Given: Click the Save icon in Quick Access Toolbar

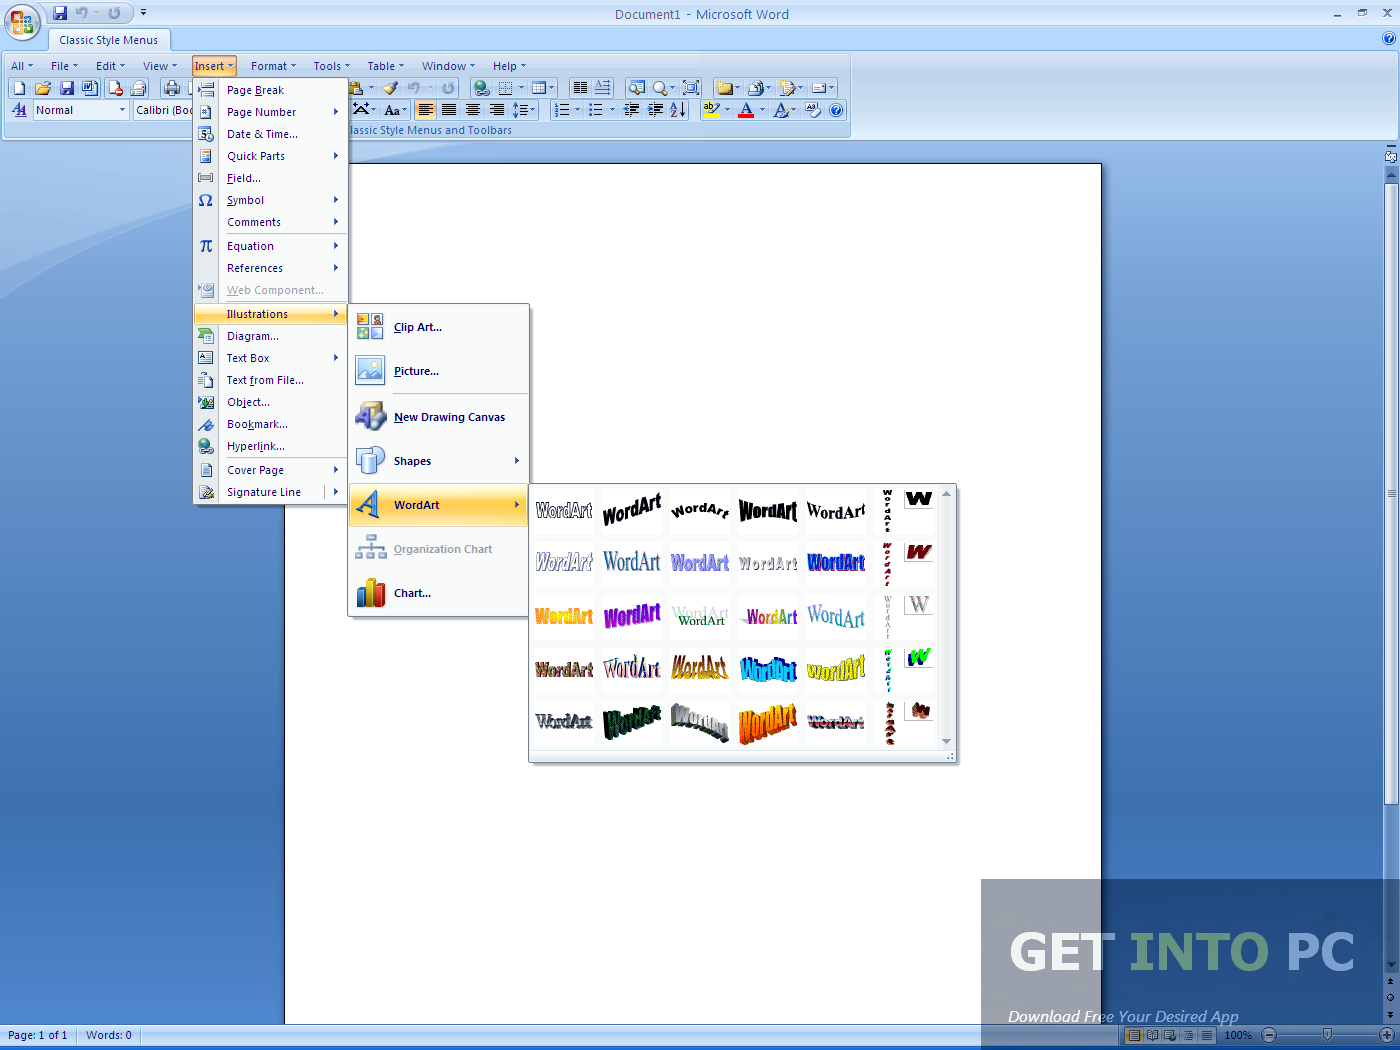Looking at the screenshot, I should (60, 13).
